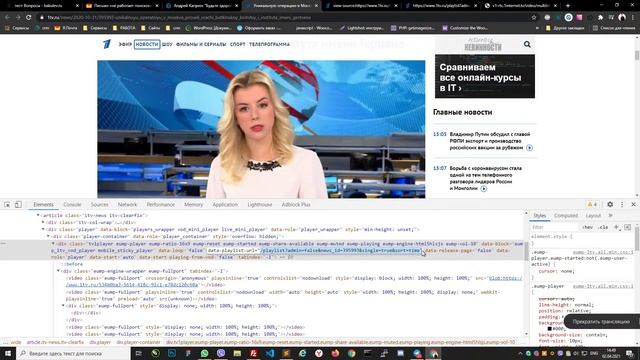Open the ТЕЛЕПРОГРАММА menu item
640x360 pixels.
pos(269,44)
